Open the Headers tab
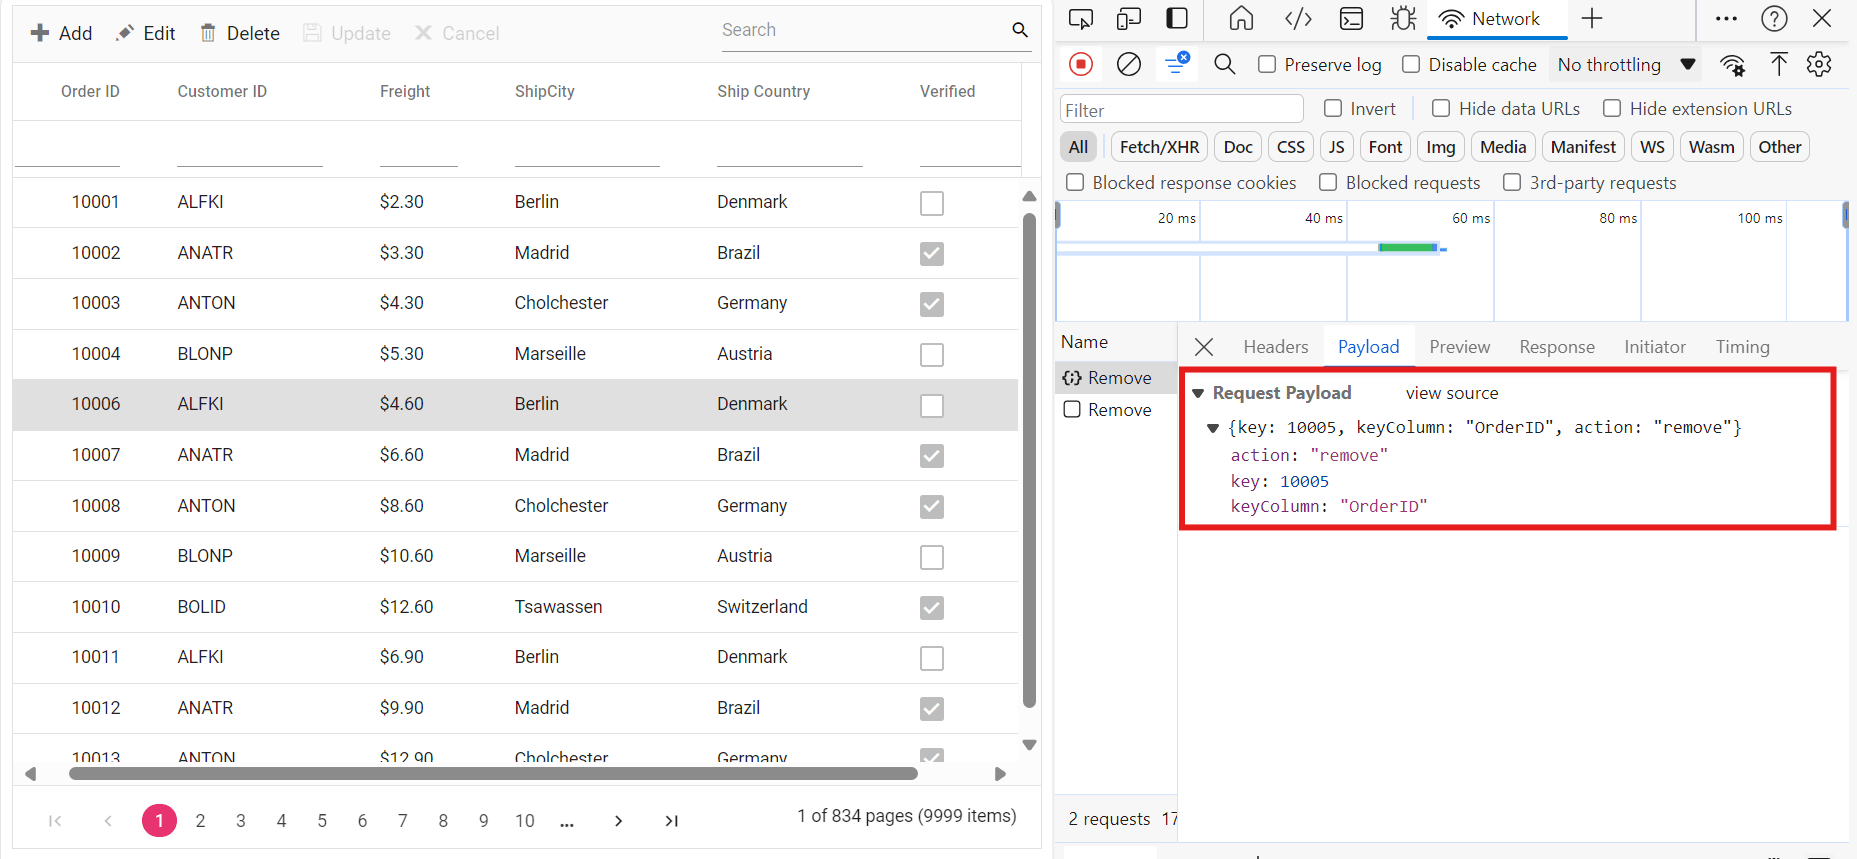Viewport: 1857px width, 859px height. tap(1275, 347)
